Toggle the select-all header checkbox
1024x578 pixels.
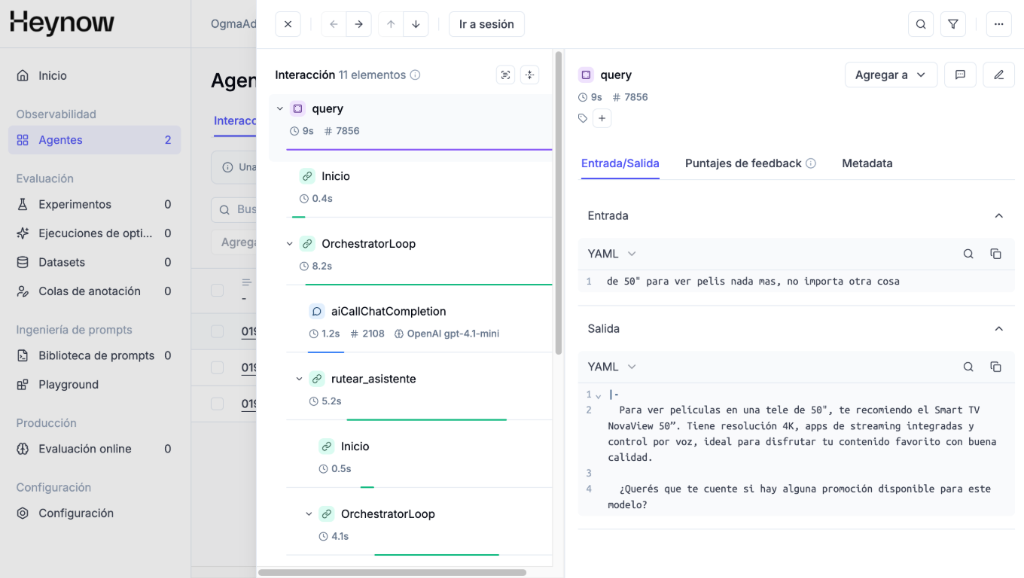(218, 291)
